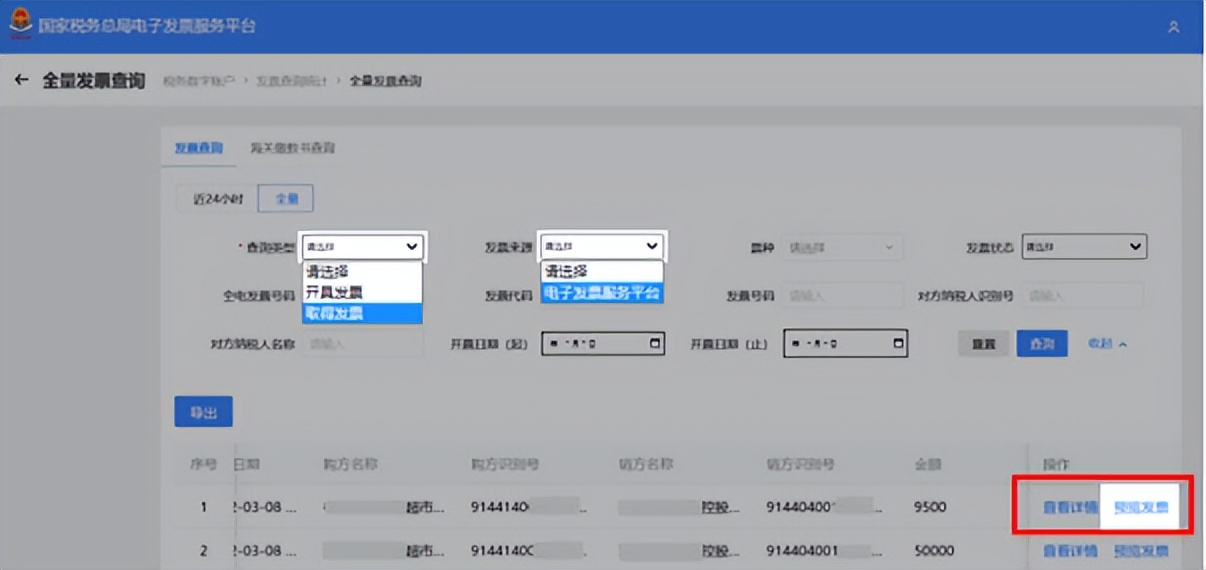Choose 开具发票 option in list
Screen dimensions: 1206x570
click(x=362, y=292)
